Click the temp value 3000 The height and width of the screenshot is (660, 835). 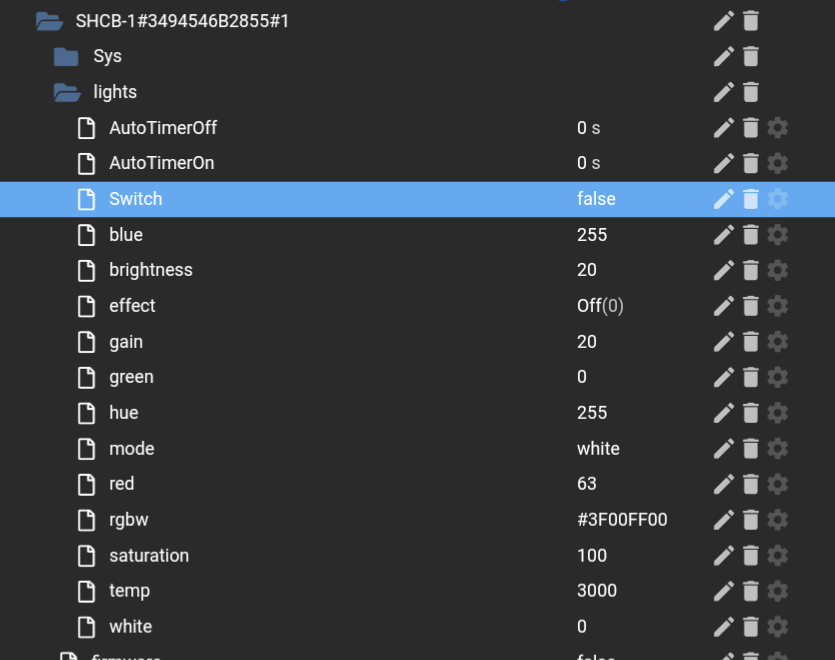pyautogui.click(x=597, y=591)
